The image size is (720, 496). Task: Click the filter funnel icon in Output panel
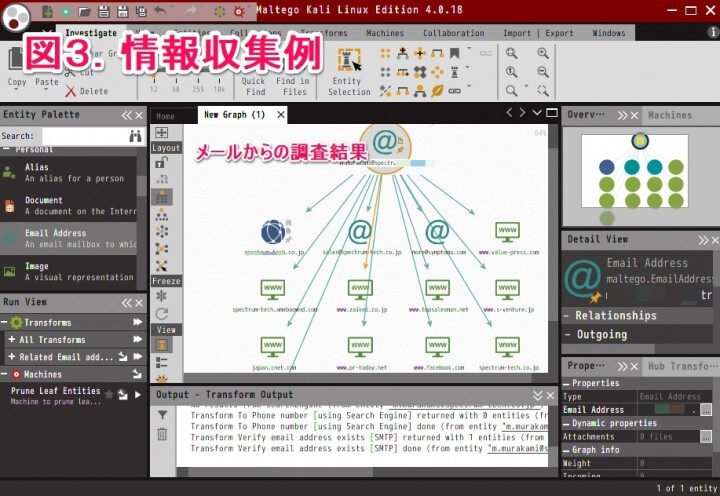pos(162,415)
